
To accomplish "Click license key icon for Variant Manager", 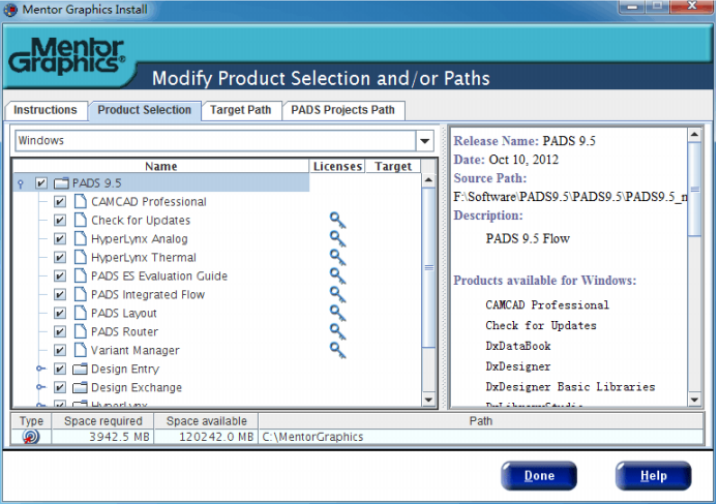I will (338, 350).
